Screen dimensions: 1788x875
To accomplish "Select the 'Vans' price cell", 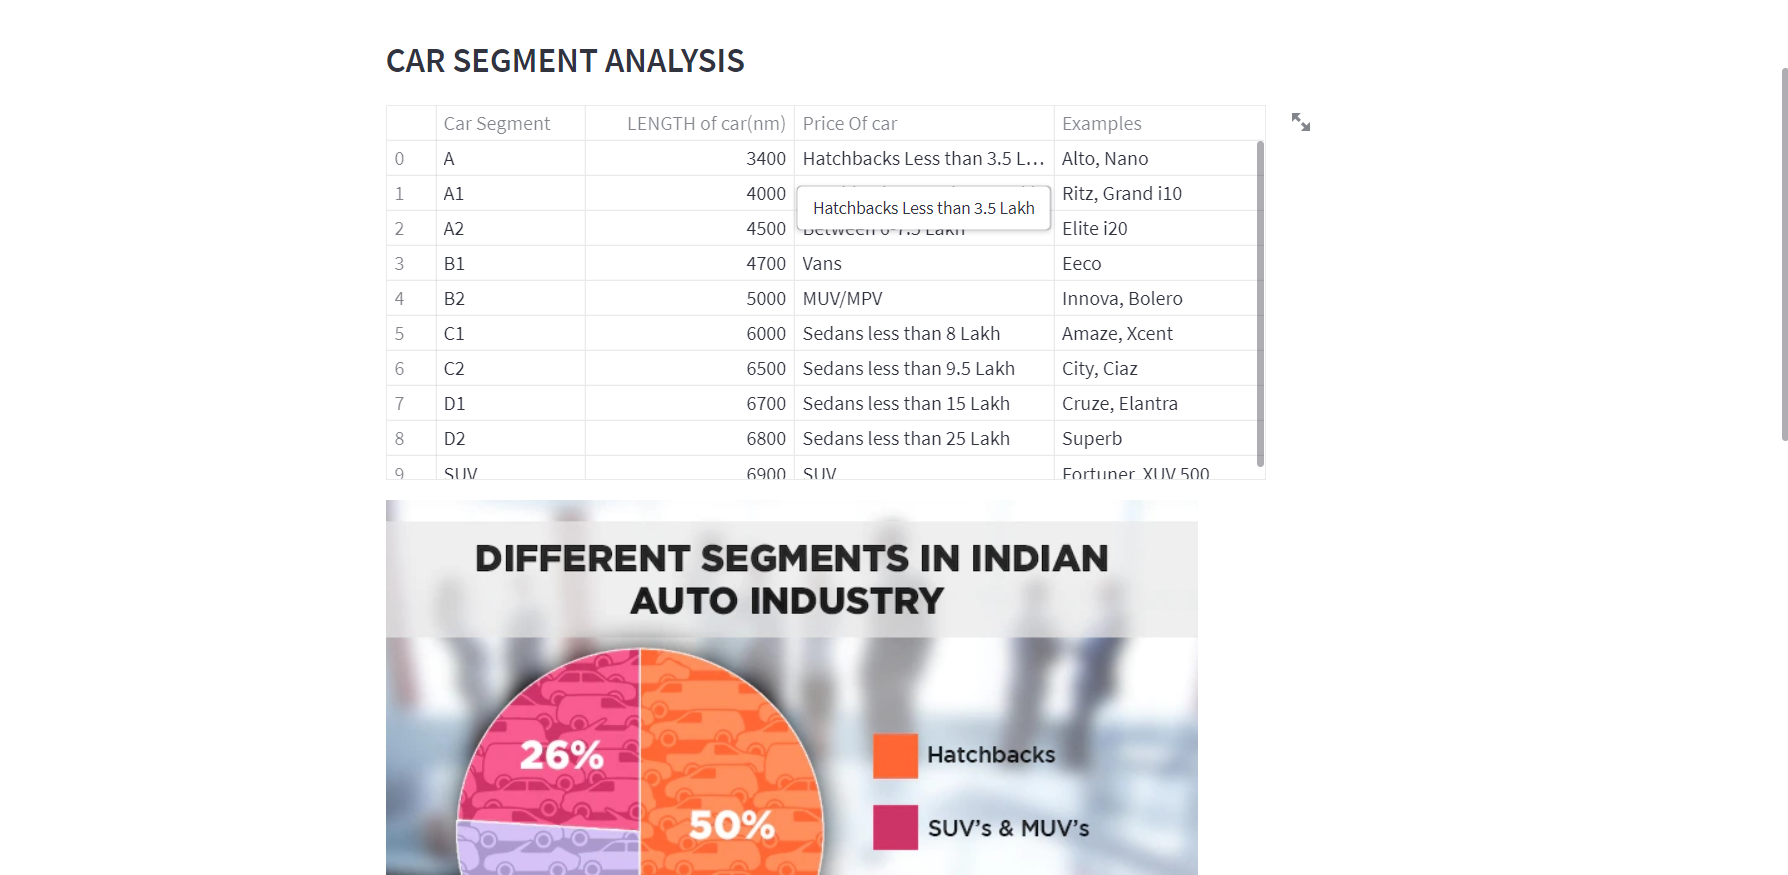I will [x=924, y=263].
